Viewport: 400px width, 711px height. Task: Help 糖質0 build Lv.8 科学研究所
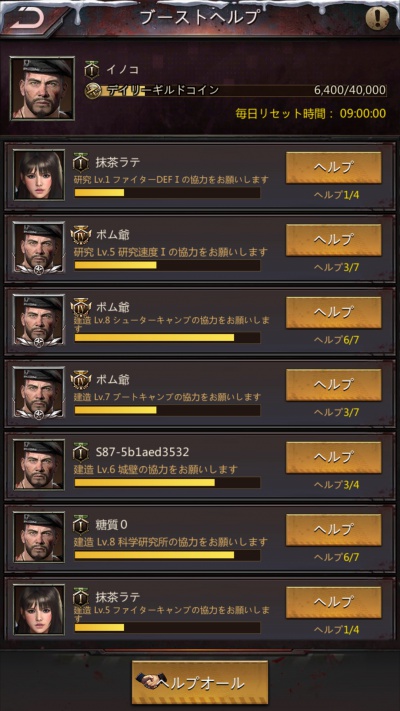(x=333, y=530)
